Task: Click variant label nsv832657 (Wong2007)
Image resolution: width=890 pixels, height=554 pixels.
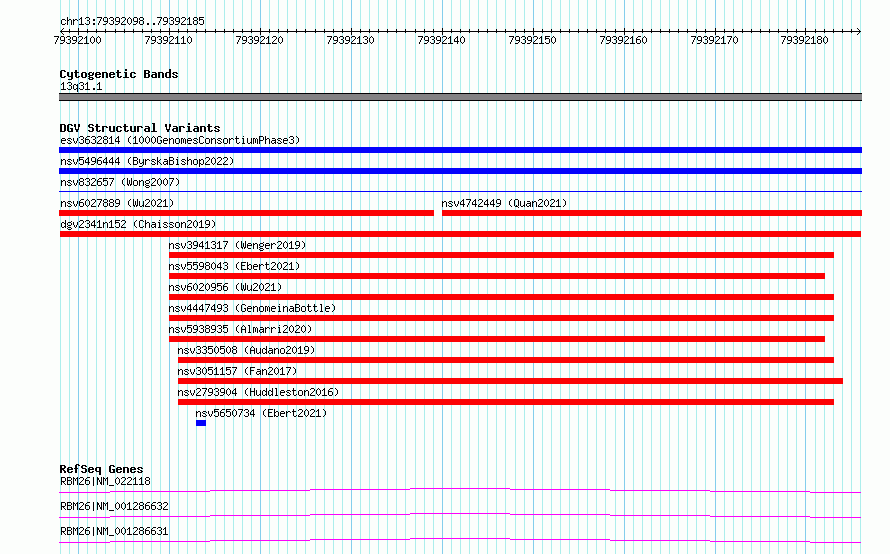Action: click(x=120, y=182)
